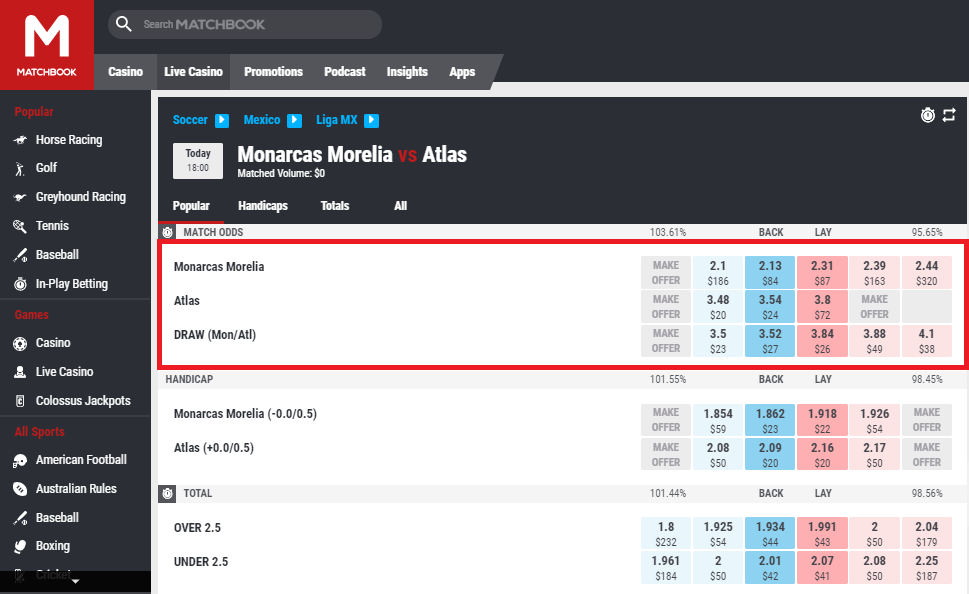This screenshot has width=969, height=594.
Task: Click the Boxing glove icon
Action: pos(20,546)
